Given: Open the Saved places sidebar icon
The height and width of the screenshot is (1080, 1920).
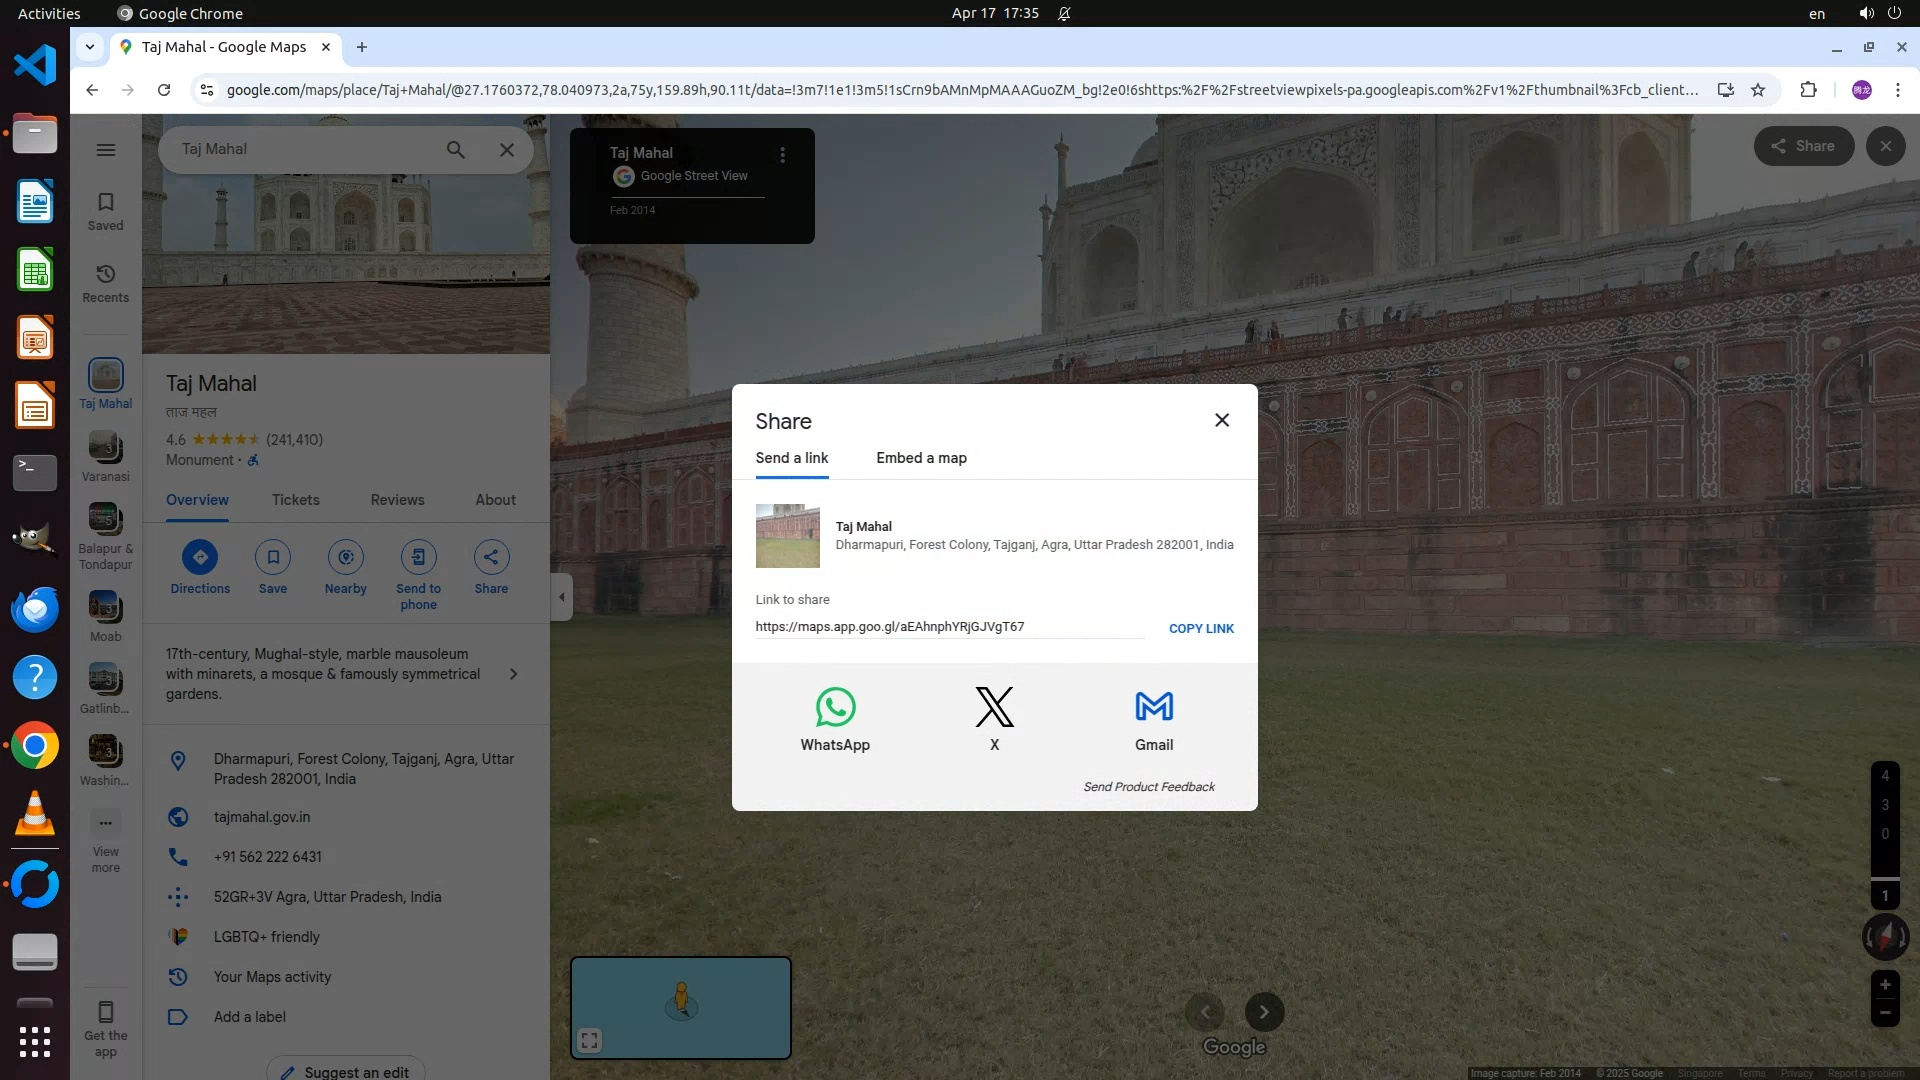Looking at the screenshot, I should point(106,211).
